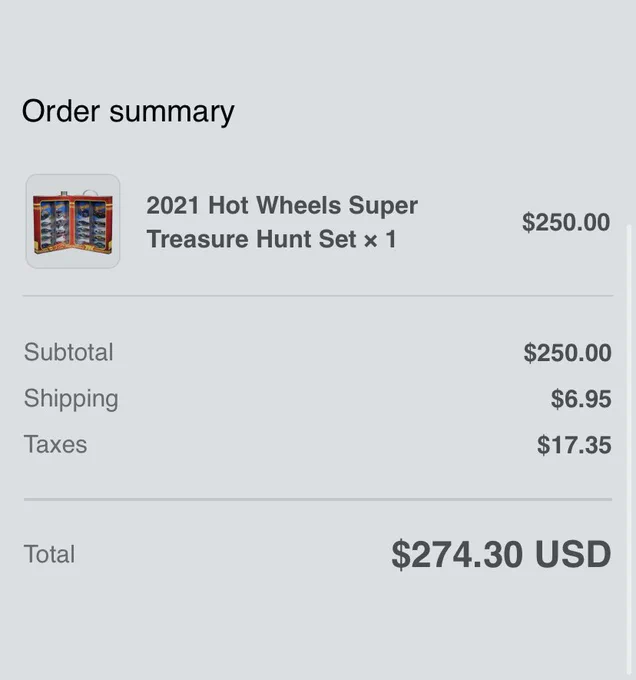The width and height of the screenshot is (636, 680).
Task: Click the vertical scrollbar on the right edge
Action: tap(629, 451)
